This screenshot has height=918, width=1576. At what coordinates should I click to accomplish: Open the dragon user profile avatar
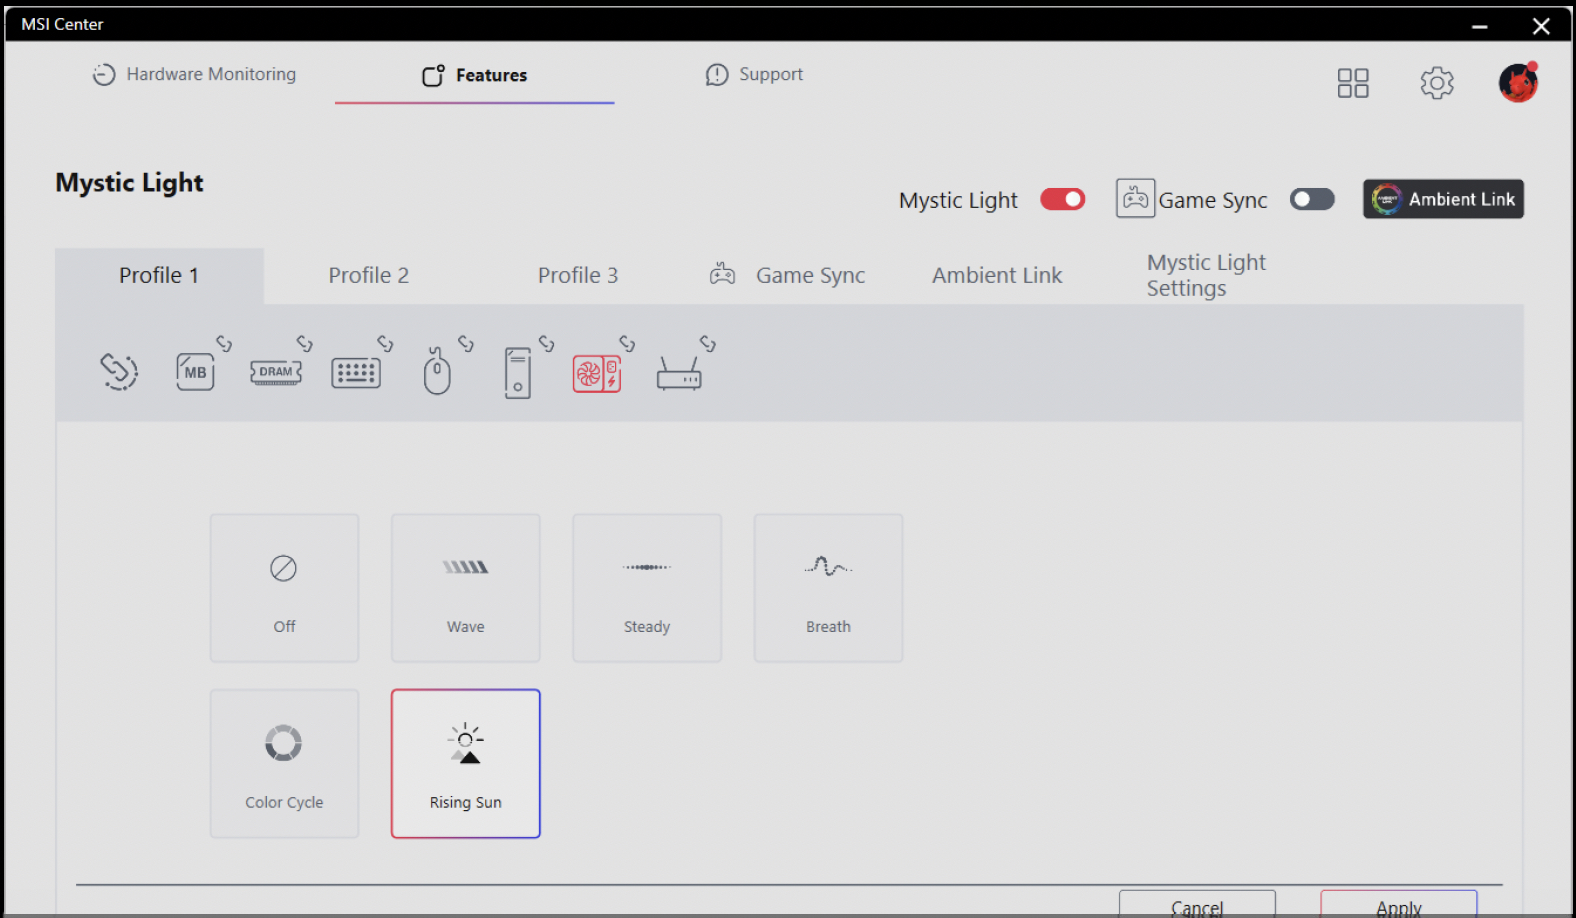pyautogui.click(x=1518, y=82)
